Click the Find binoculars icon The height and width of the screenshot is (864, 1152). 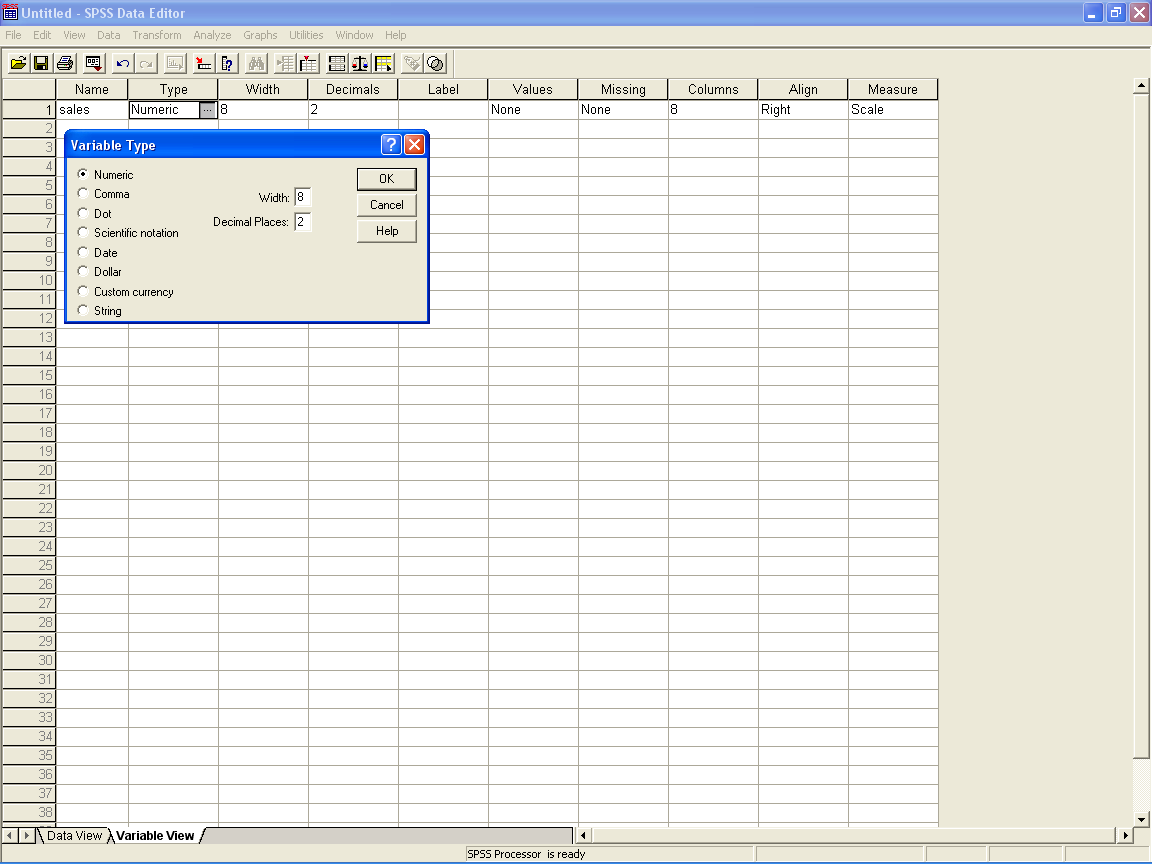[x=256, y=64]
